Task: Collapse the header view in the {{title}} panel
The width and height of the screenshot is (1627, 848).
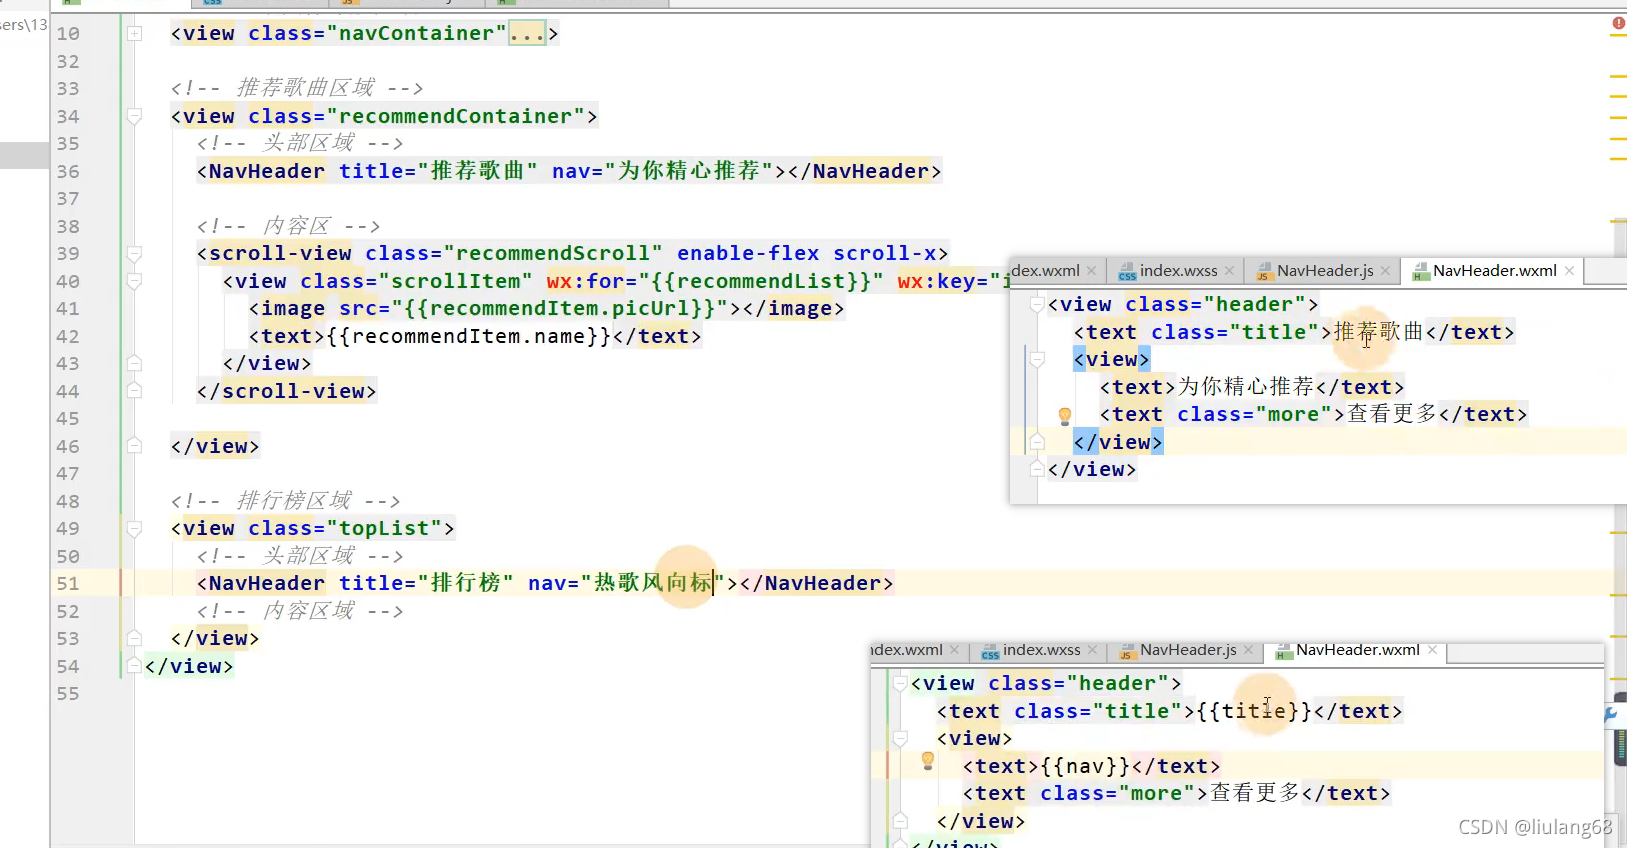Action: [900, 684]
